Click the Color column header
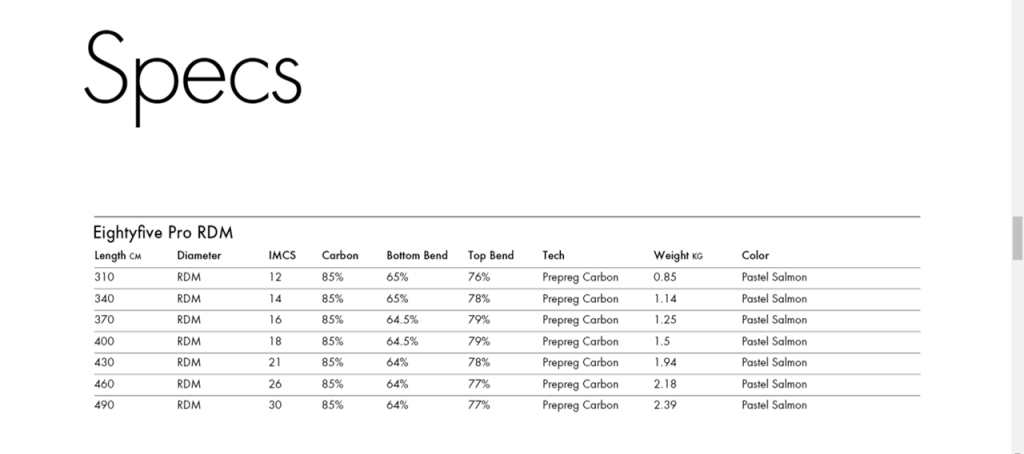 tap(756, 256)
